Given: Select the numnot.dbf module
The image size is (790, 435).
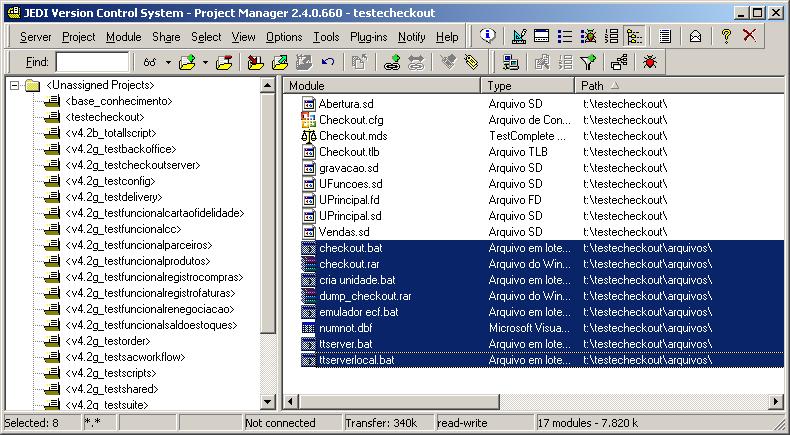Looking at the screenshot, I should [346, 328].
